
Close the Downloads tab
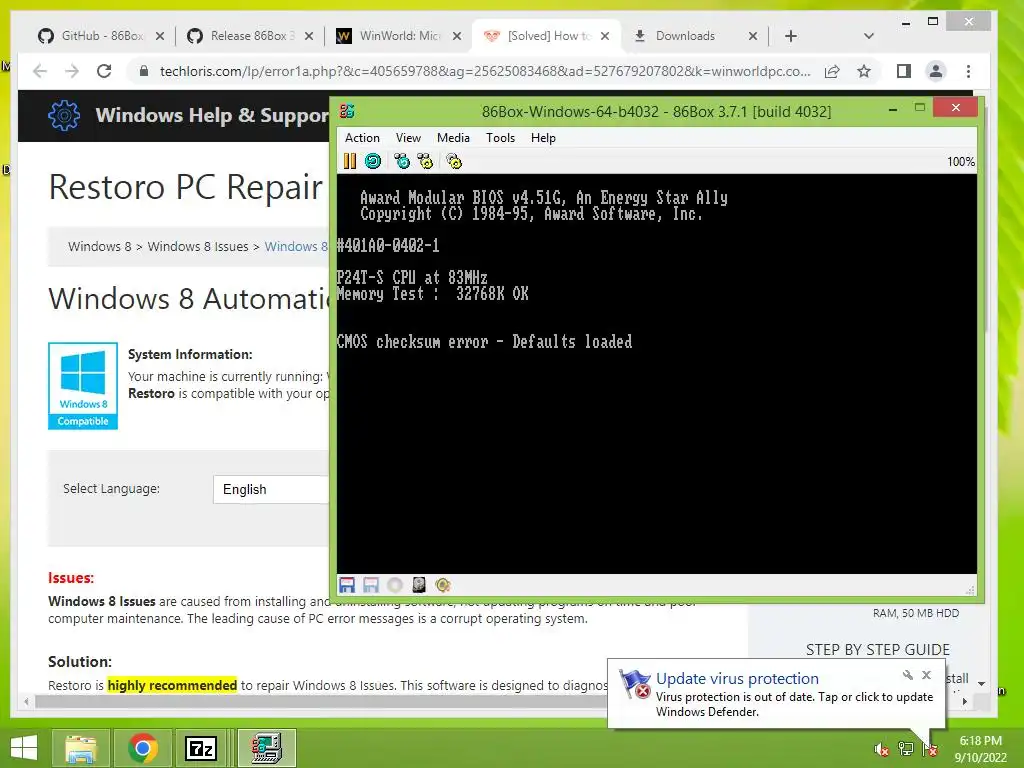[753, 36]
